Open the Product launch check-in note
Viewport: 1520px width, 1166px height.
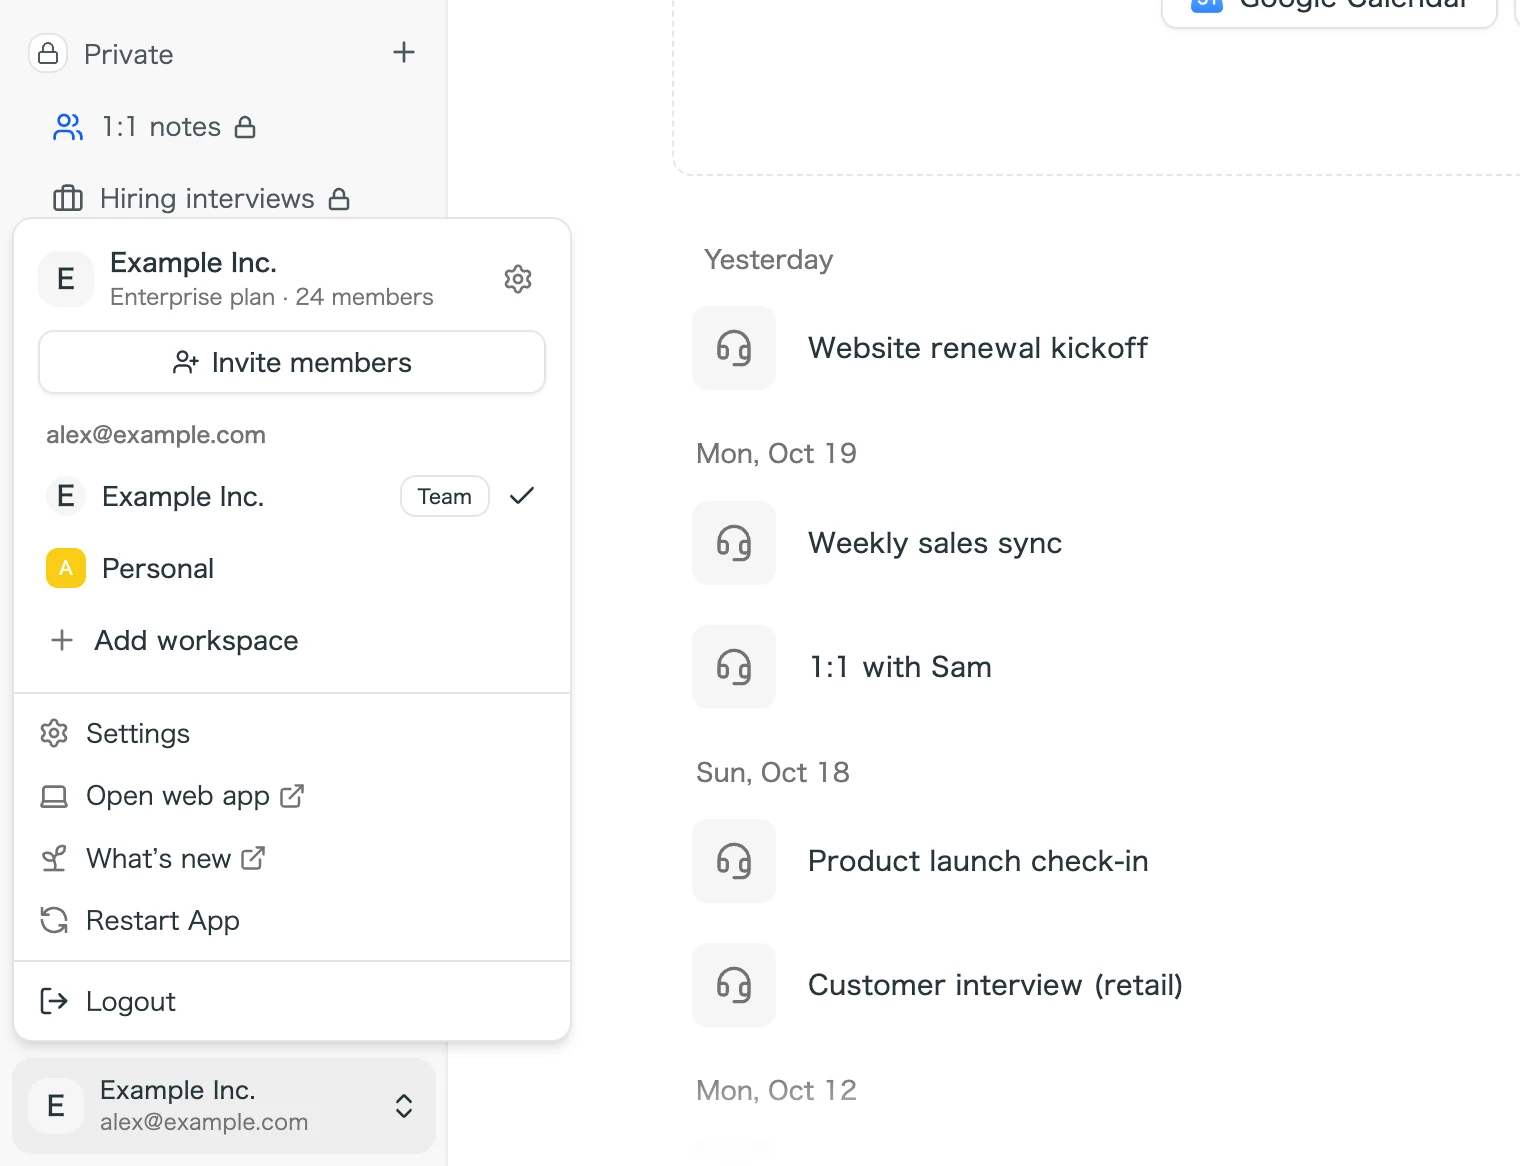point(978,861)
